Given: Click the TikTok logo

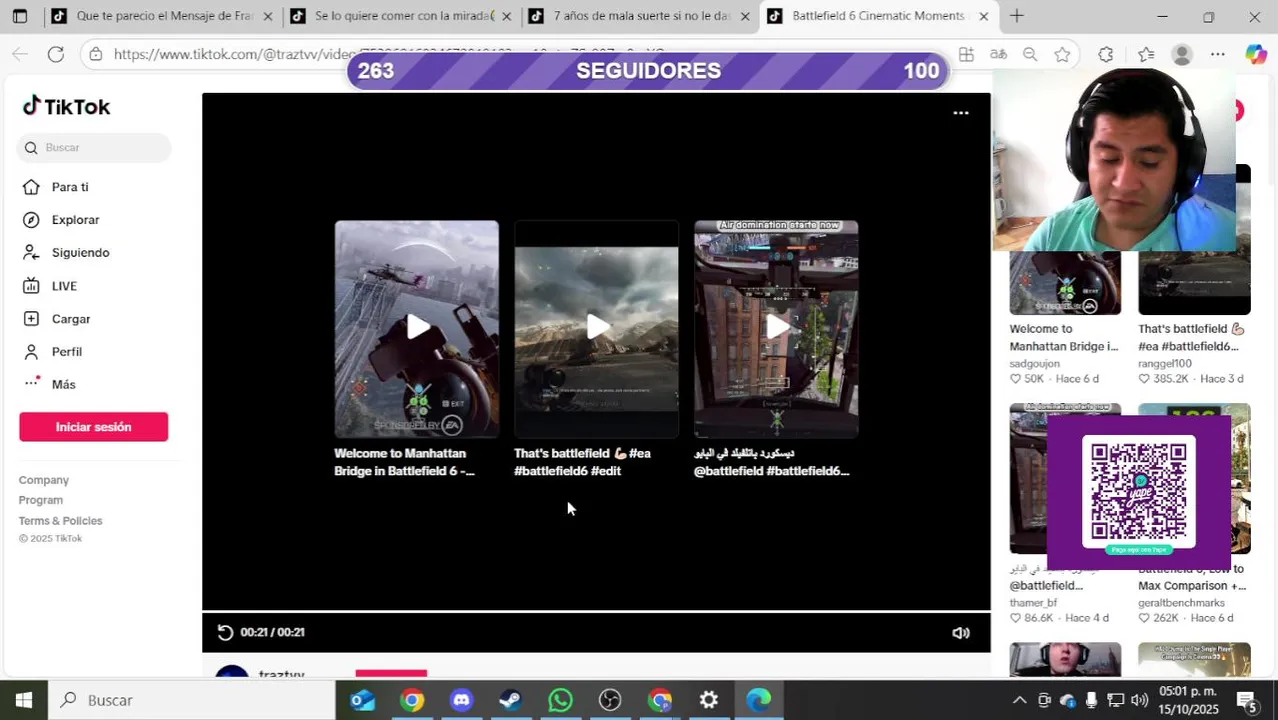Looking at the screenshot, I should (x=66, y=106).
